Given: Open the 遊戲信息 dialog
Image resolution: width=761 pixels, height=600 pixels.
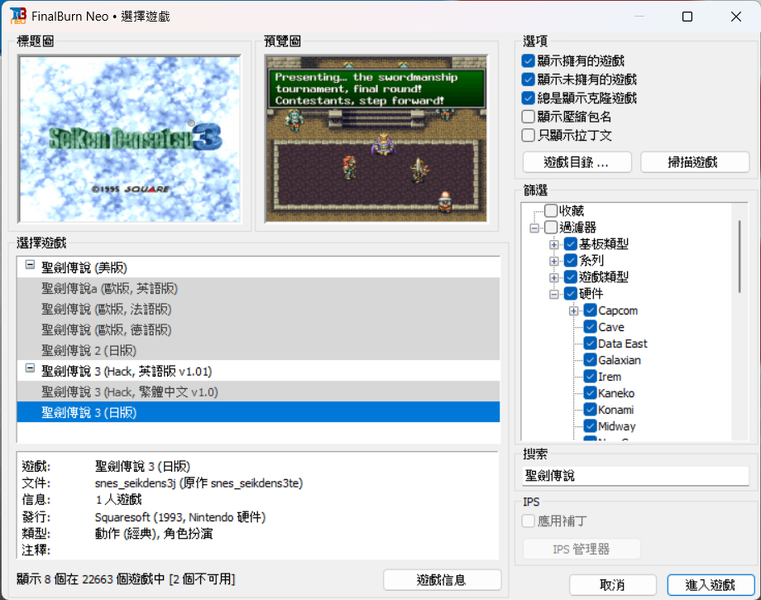Looking at the screenshot, I should click(x=442, y=580).
